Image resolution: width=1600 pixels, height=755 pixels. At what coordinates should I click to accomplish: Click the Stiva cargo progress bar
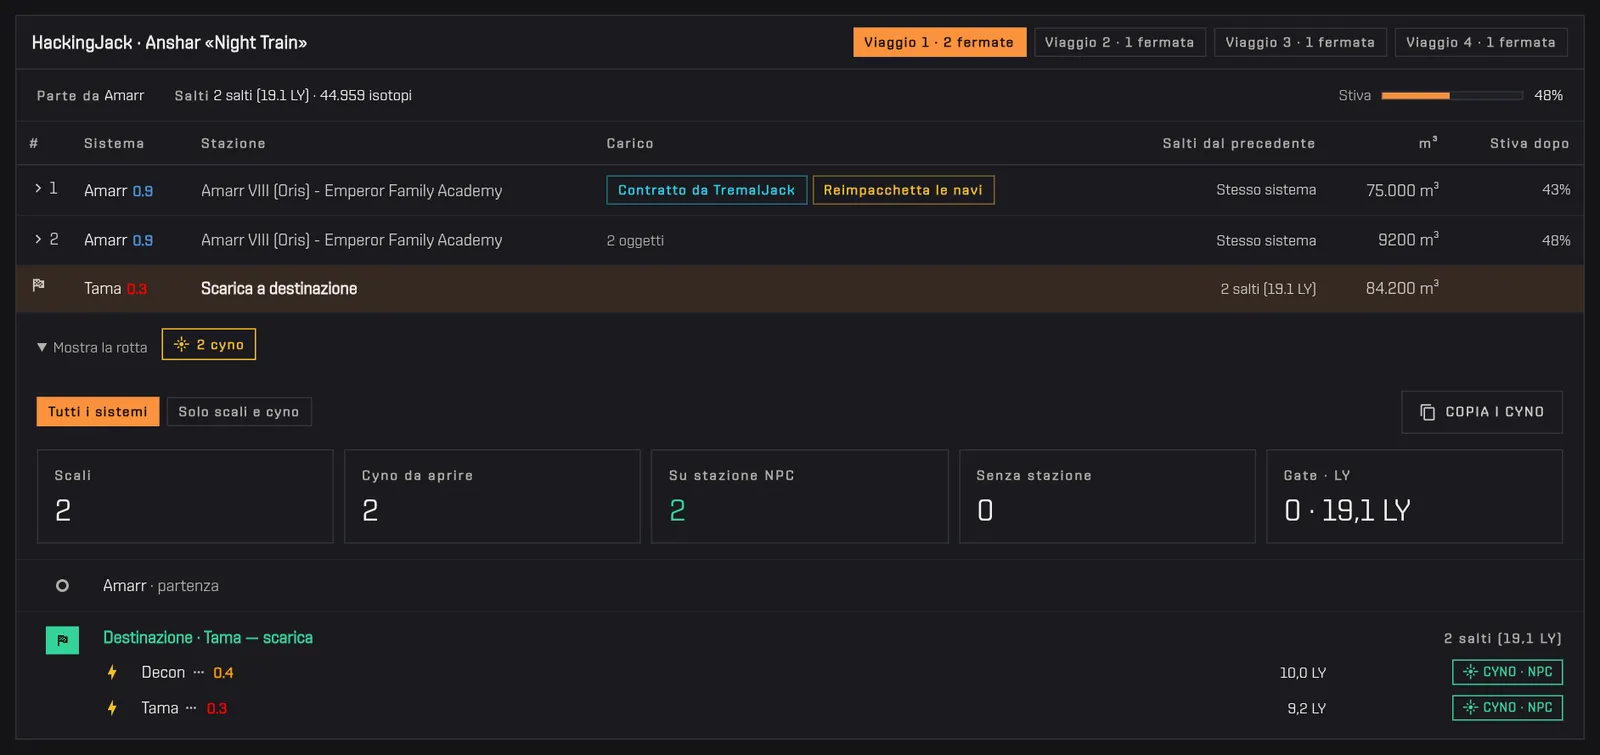(x=1452, y=96)
